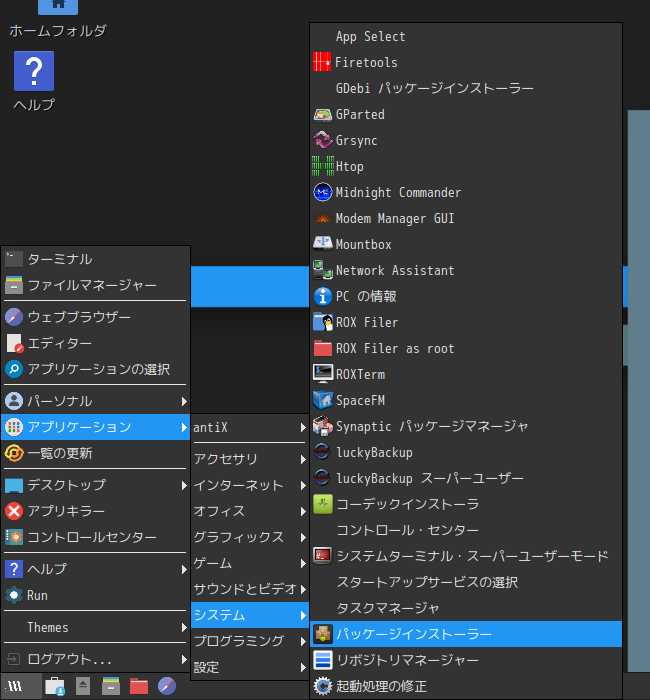Open タスクマネージャ entry
The height and width of the screenshot is (700, 650).
(466, 608)
